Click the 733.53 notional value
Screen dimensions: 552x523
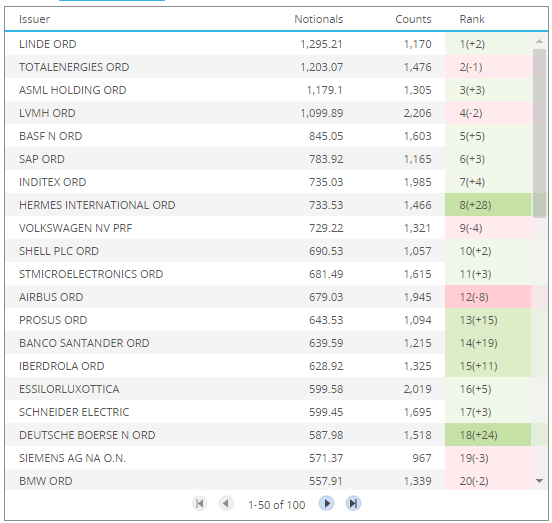tap(326, 205)
